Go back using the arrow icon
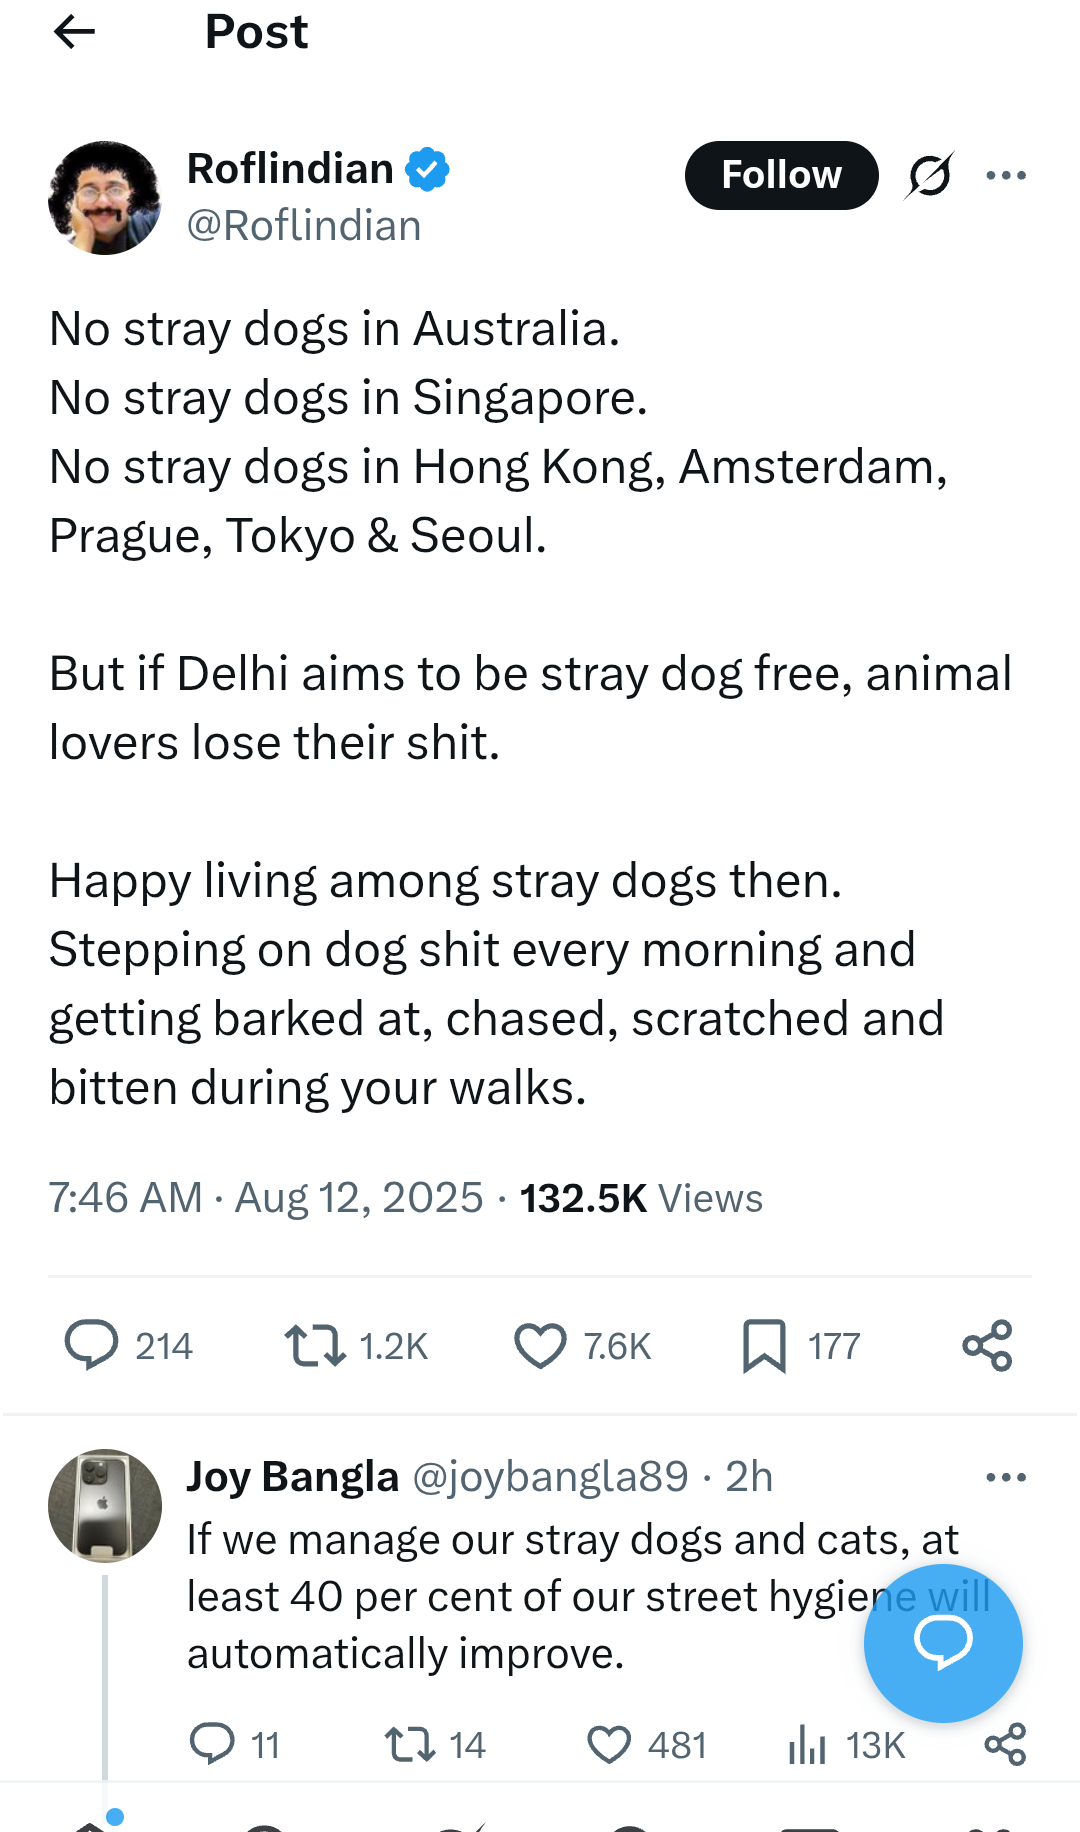 pyautogui.click(x=74, y=32)
